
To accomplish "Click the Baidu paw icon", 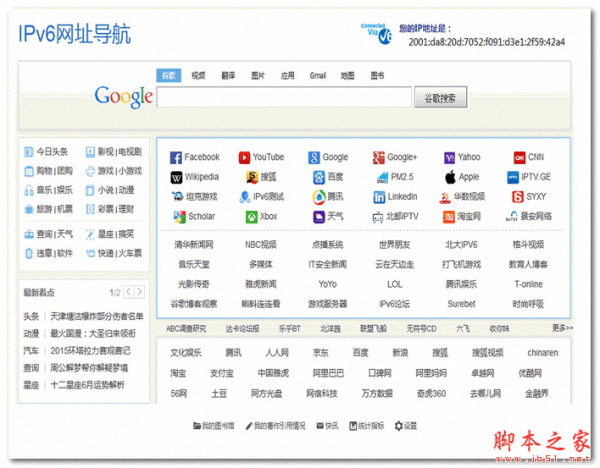I will [319, 178].
